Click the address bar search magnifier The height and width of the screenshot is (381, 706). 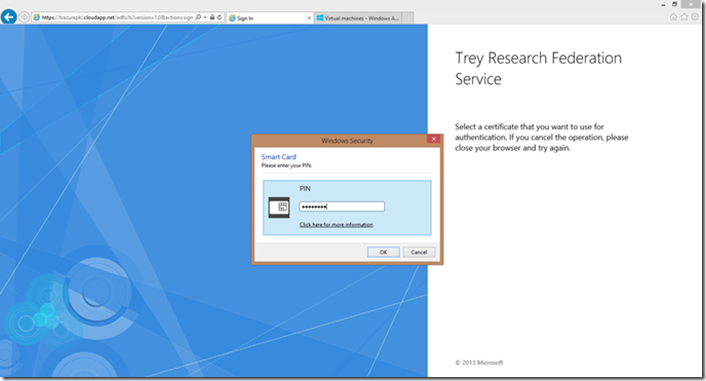(x=198, y=18)
